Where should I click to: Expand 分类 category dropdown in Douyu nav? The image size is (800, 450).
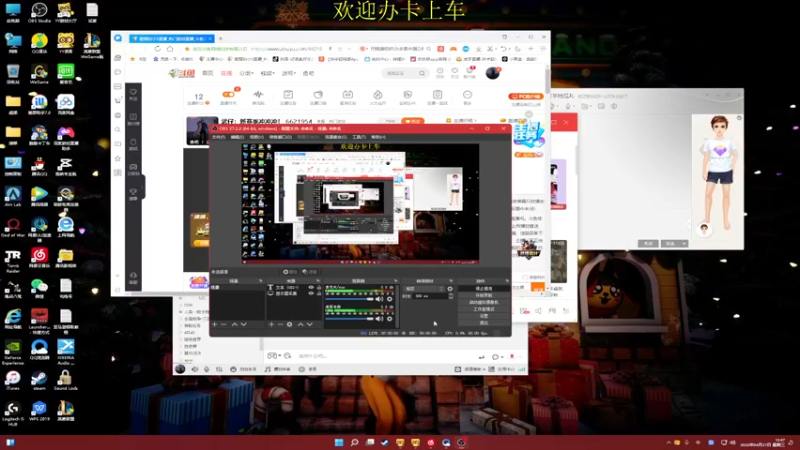click(x=246, y=73)
